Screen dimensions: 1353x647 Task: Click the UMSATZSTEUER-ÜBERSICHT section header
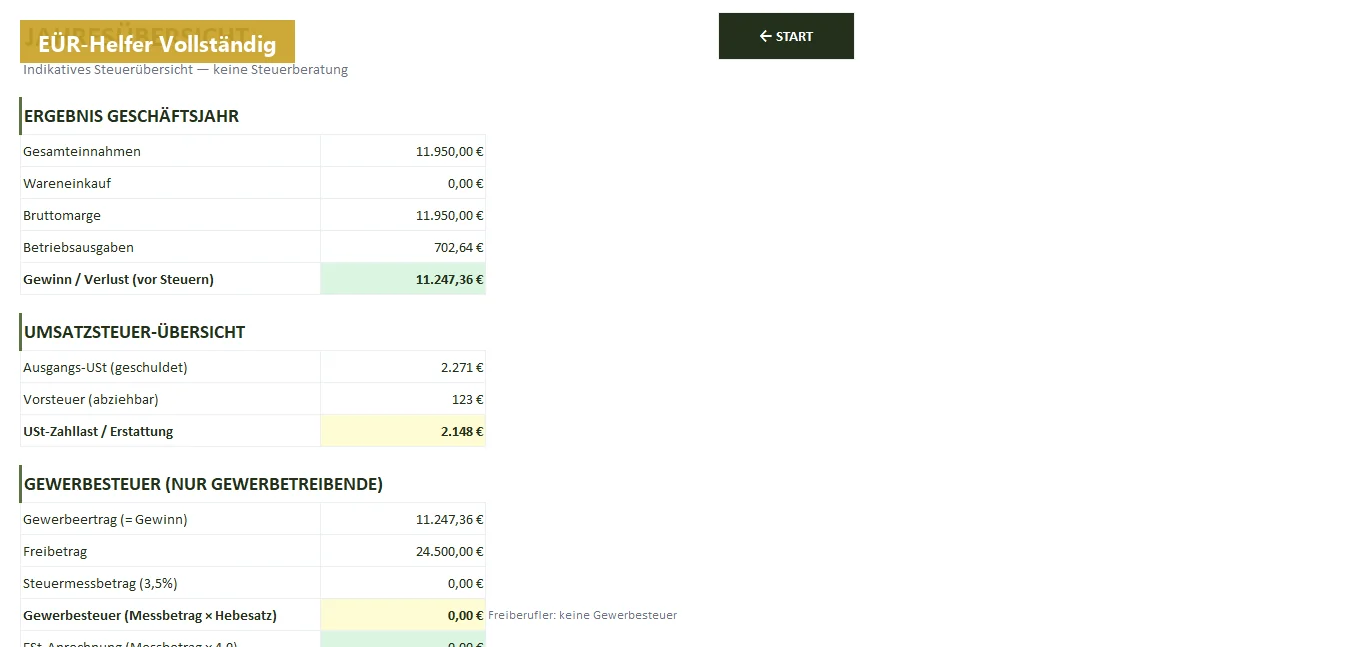coord(134,332)
